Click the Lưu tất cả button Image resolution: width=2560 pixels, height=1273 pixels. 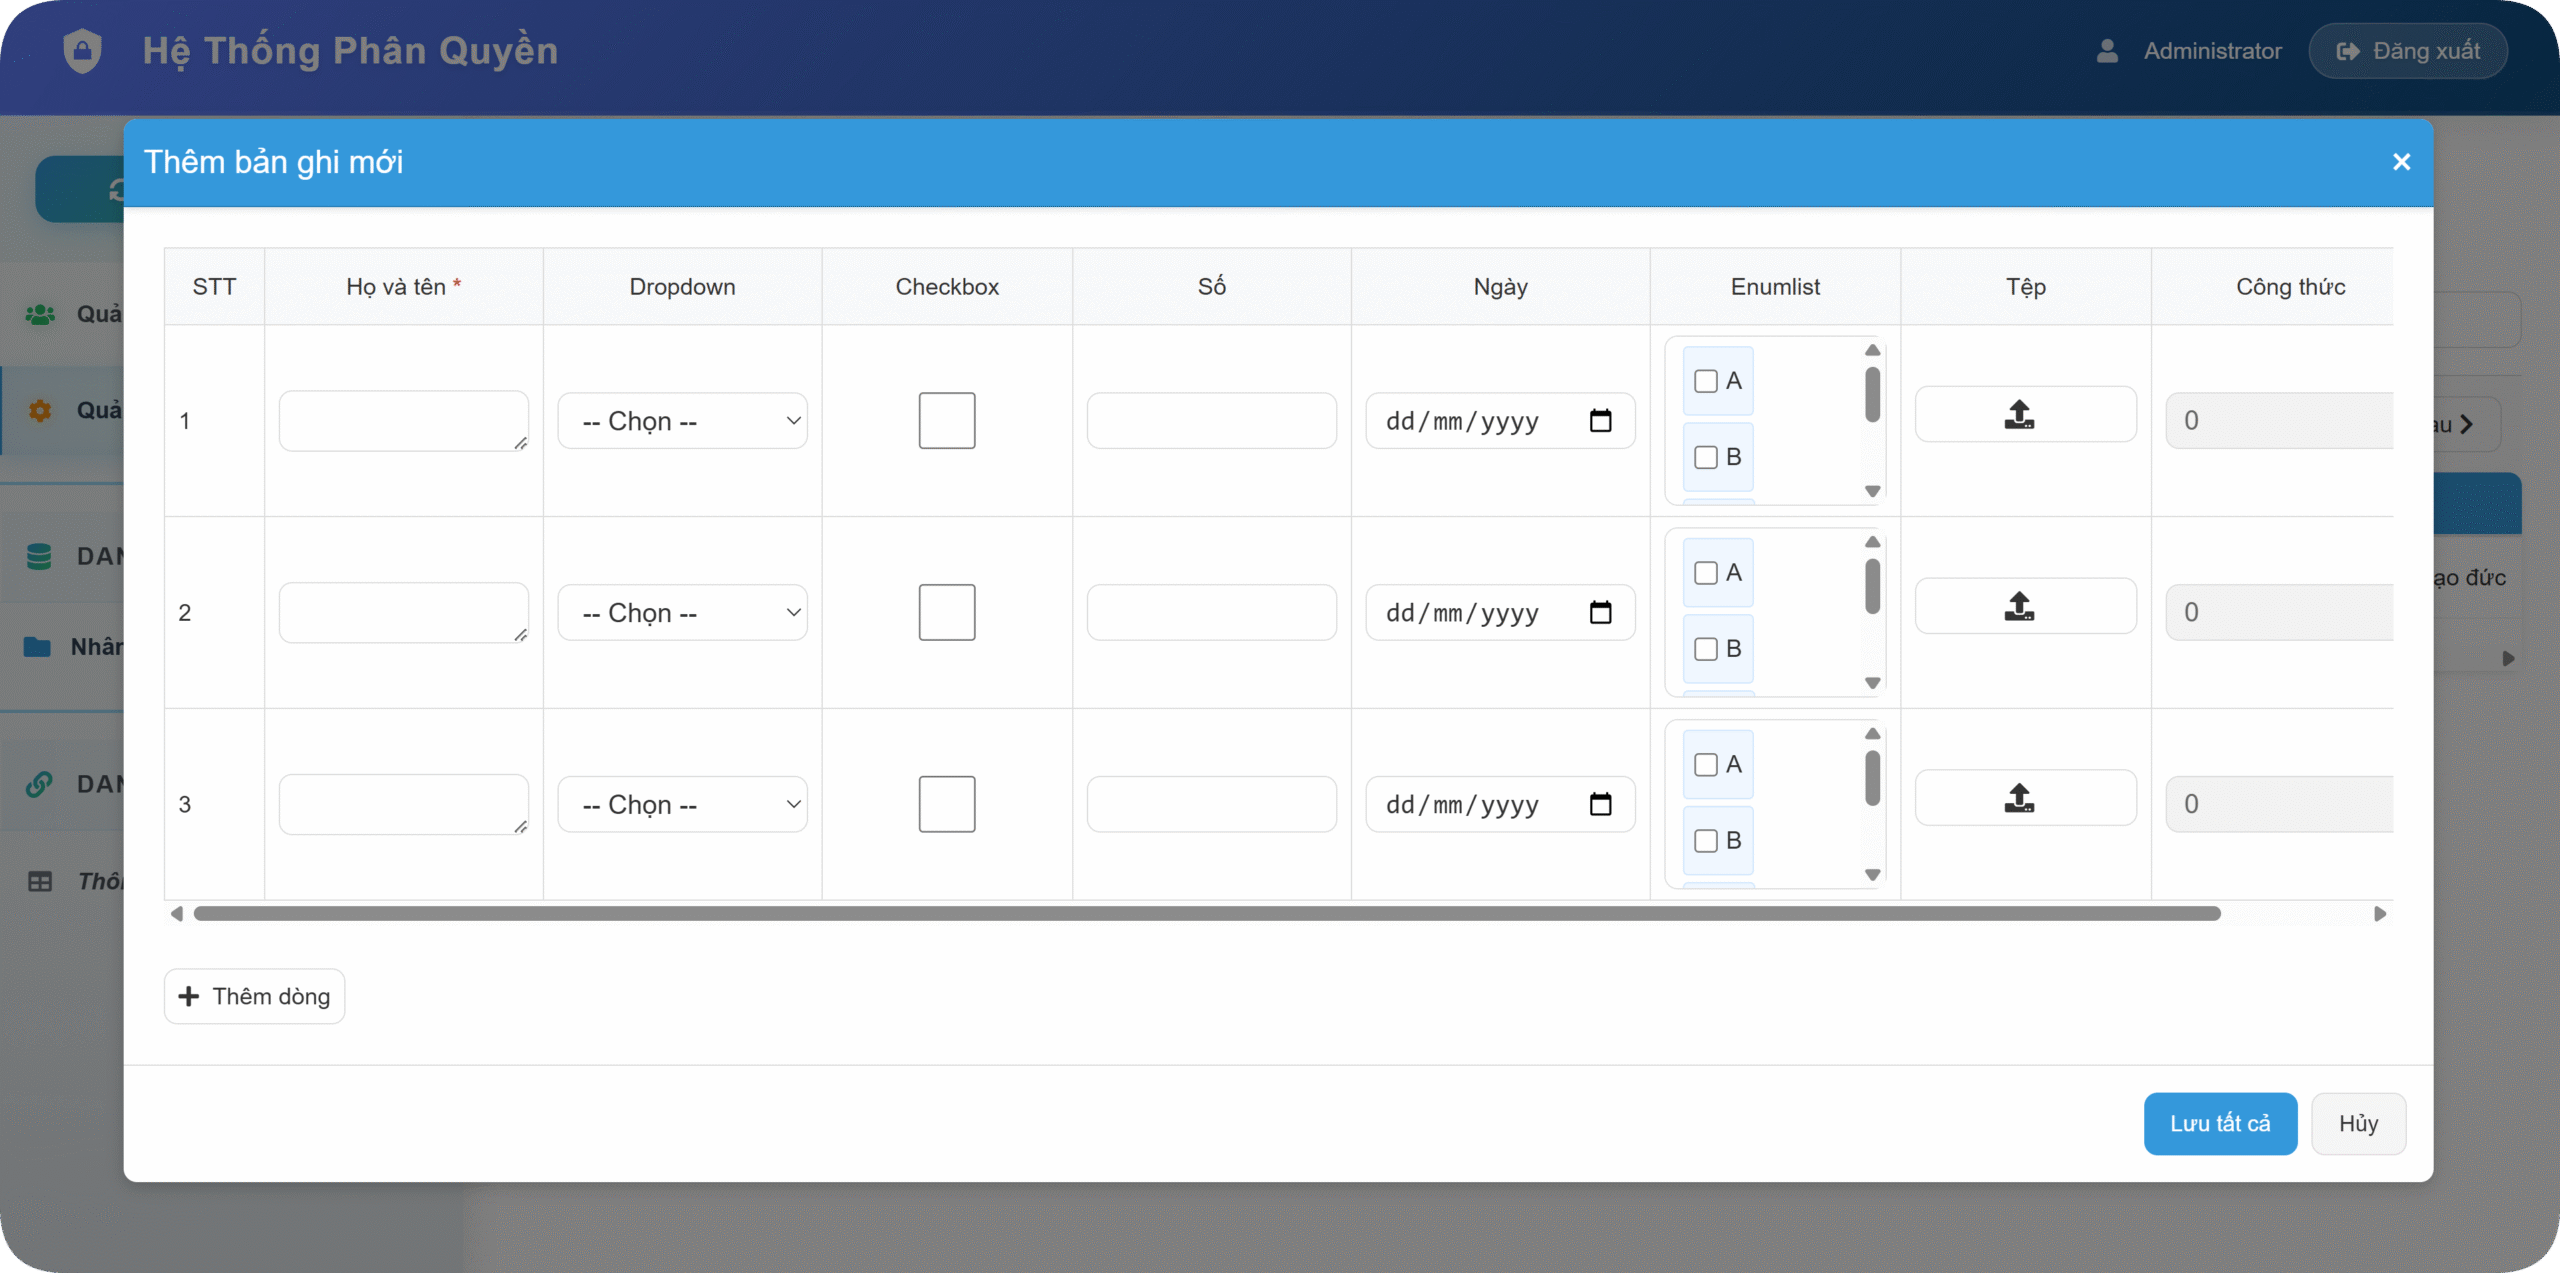coord(2219,1123)
